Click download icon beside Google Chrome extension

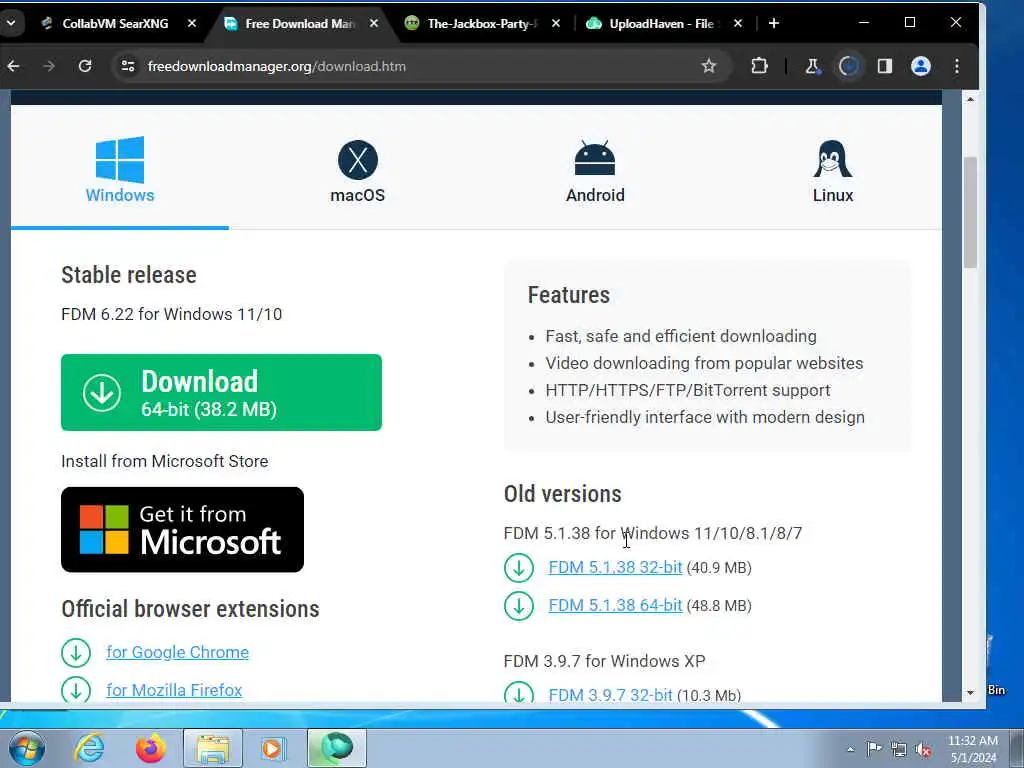click(x=76, y=652)
